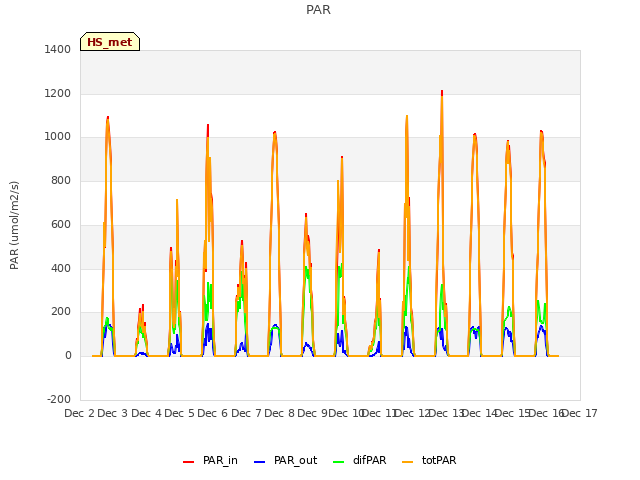The height and width of the screenshot is (480, 640).
Task: Click the 1200 y-axis tick label
Action: click(x=58, y=93)
